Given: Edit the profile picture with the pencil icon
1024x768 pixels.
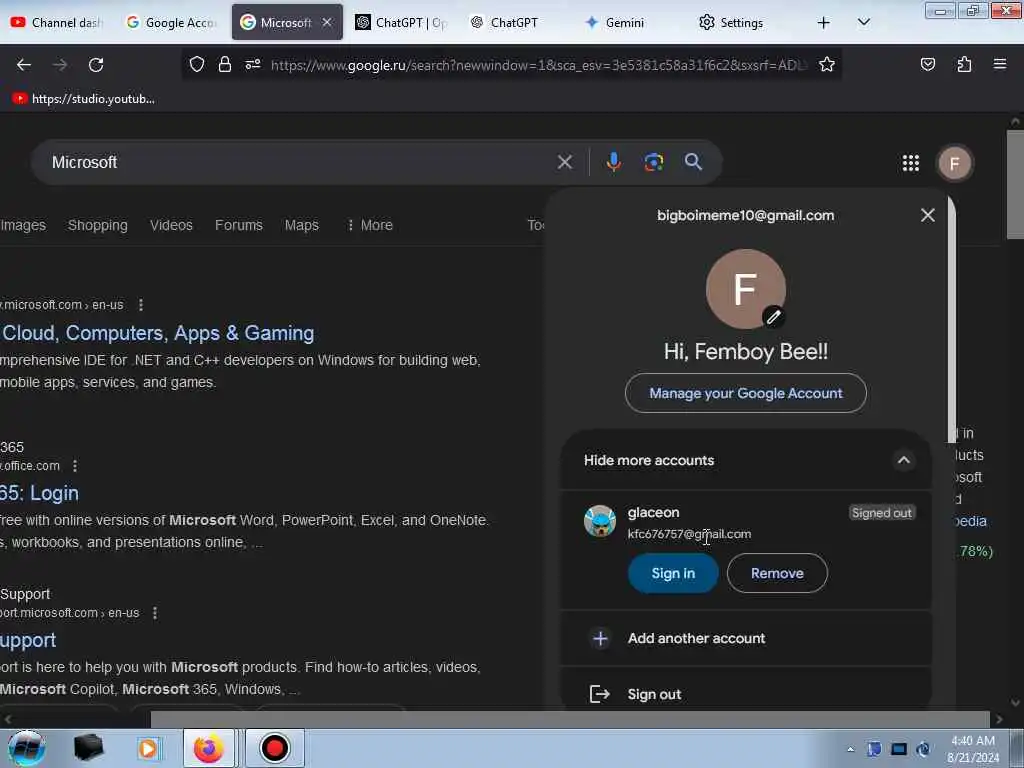Looking at the screenshot, I should point(774,317).
